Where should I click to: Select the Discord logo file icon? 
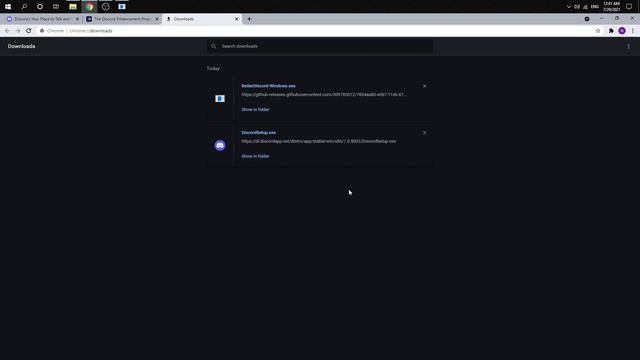point(220,145)
